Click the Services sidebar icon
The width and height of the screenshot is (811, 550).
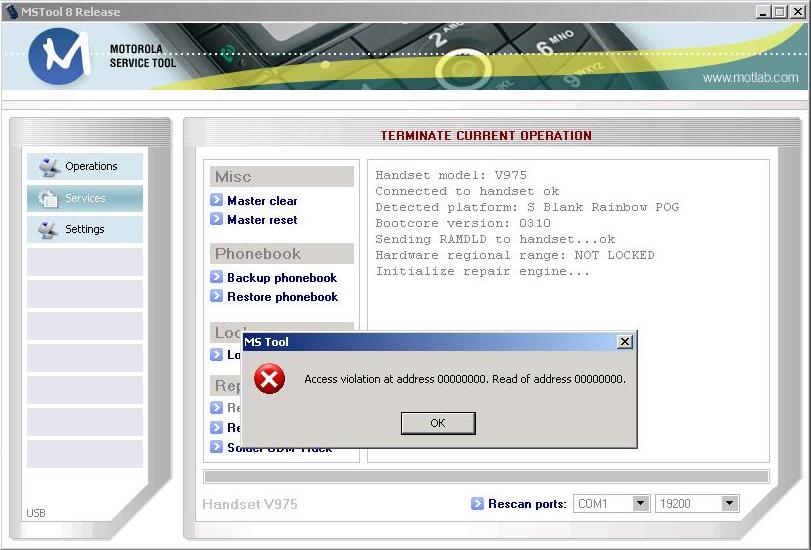click(48, 198)
